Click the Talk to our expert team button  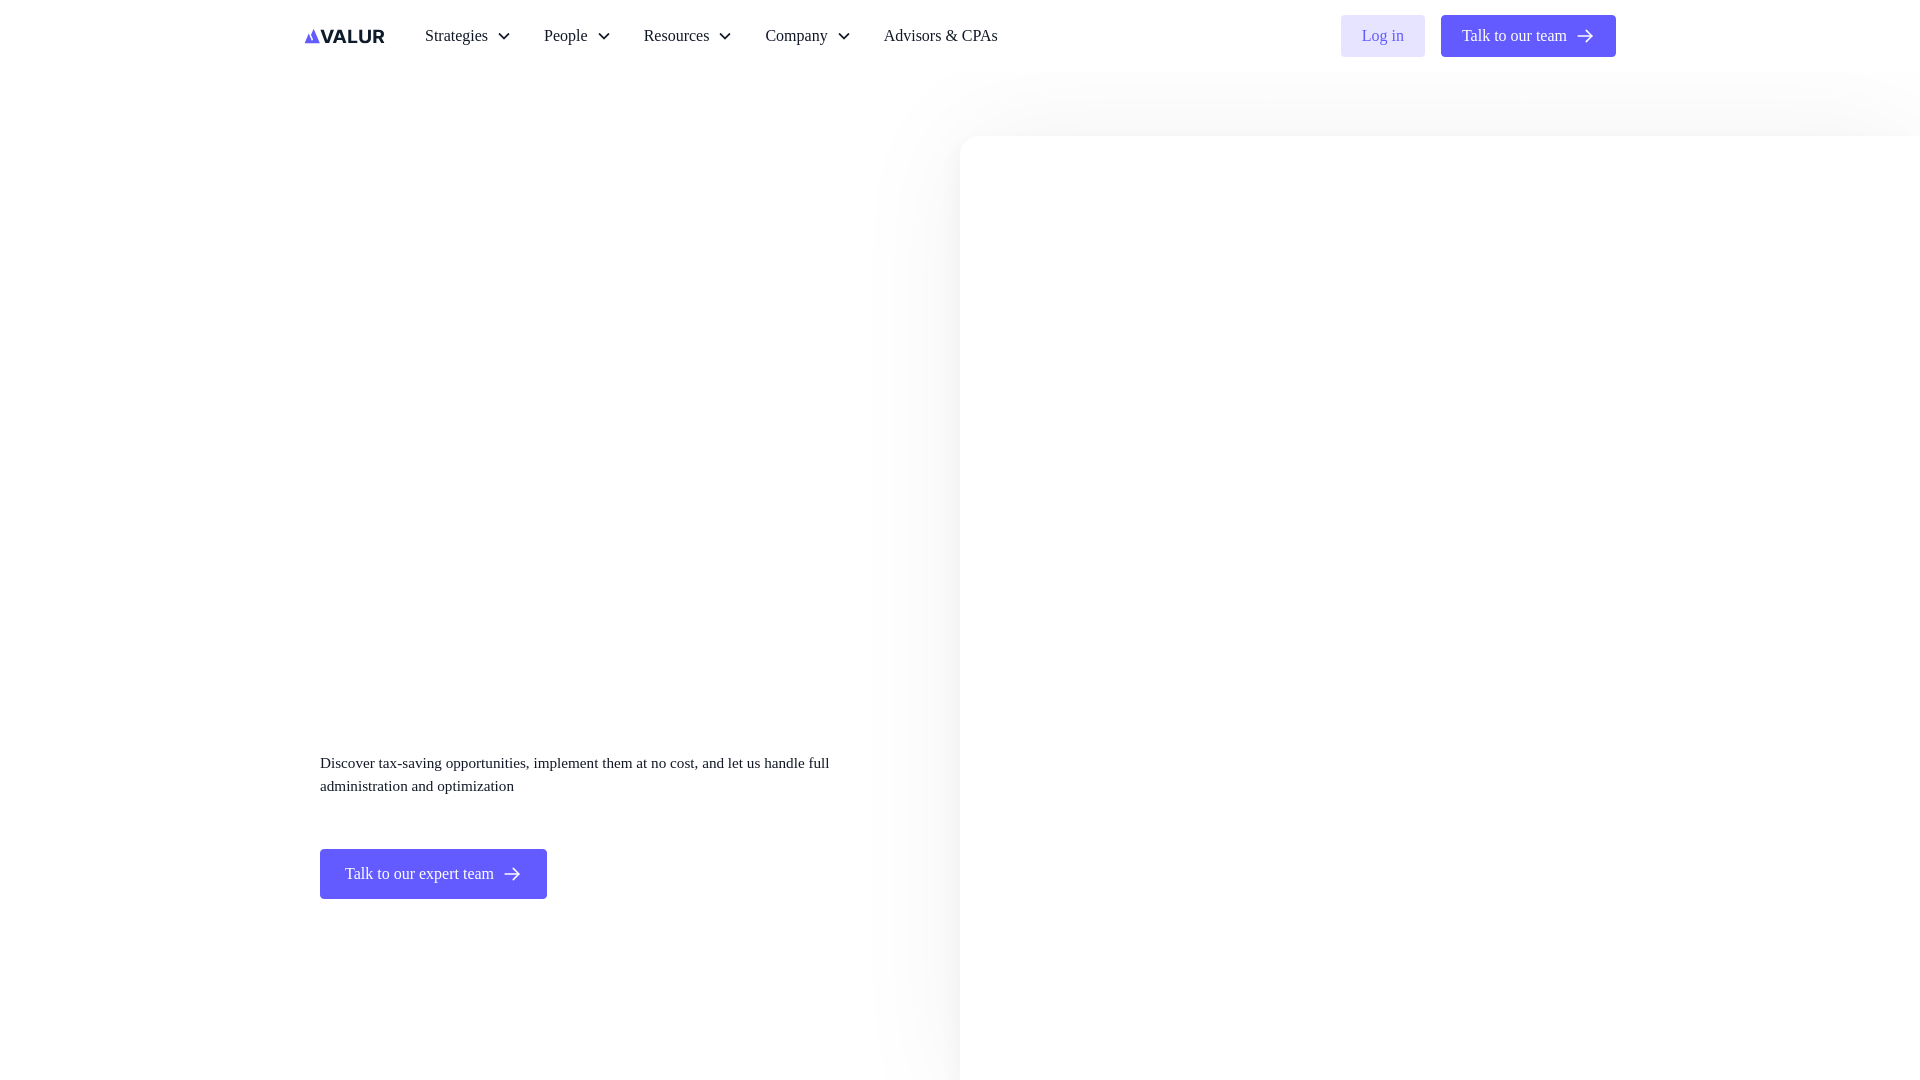[x=433, y=874]
